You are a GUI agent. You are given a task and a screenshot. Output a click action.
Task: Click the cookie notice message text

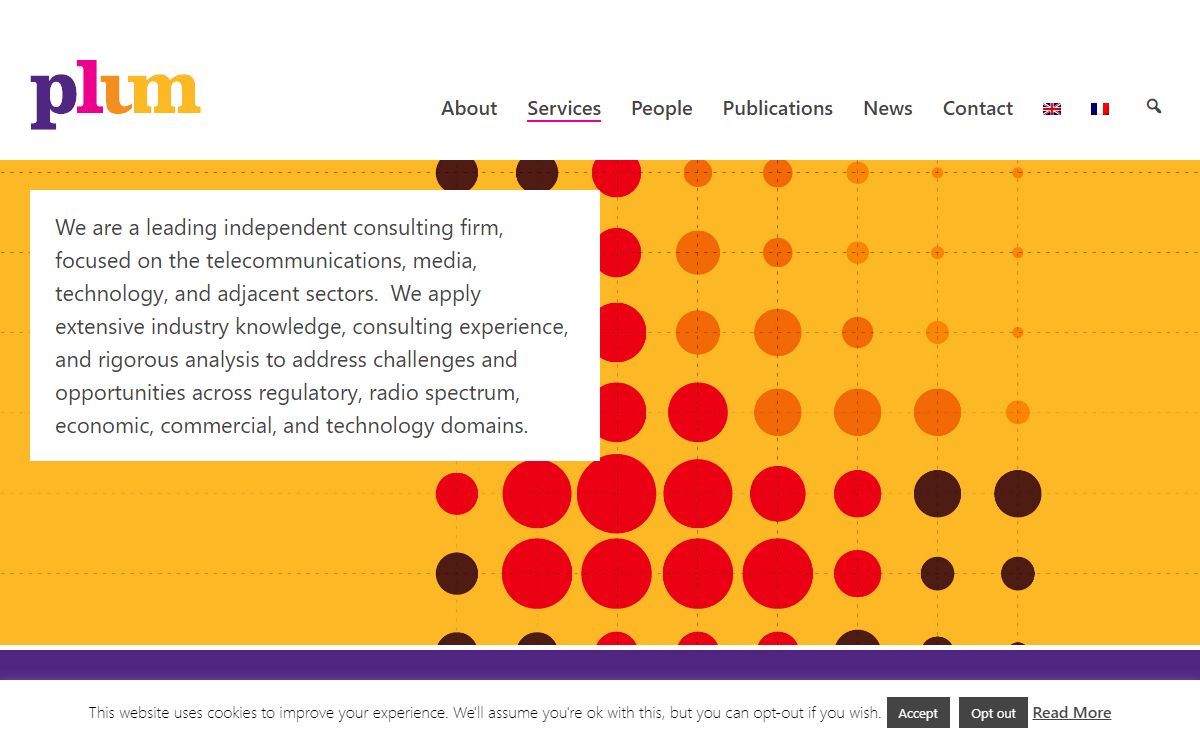coord(485,713)
